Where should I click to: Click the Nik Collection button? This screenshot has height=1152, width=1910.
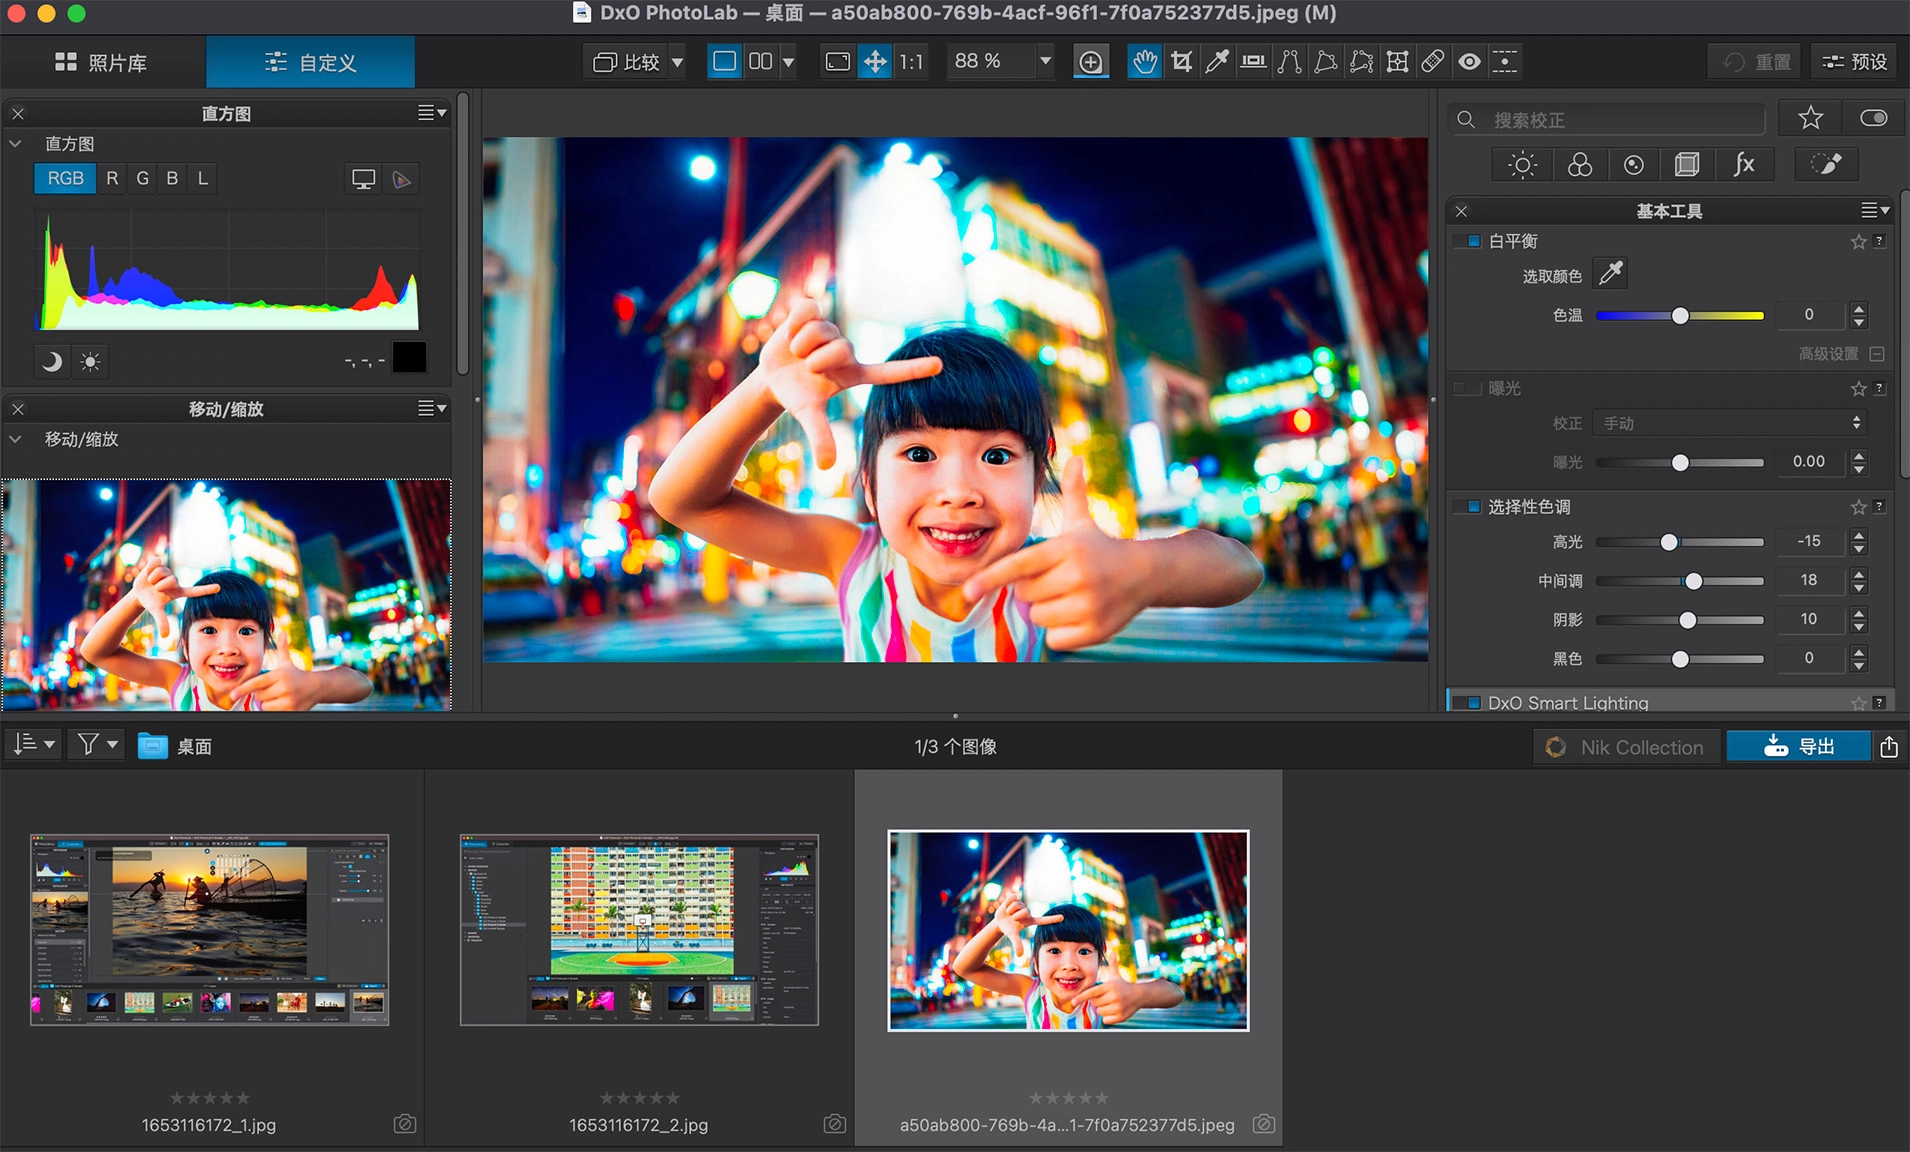[x=1626, y=747]
